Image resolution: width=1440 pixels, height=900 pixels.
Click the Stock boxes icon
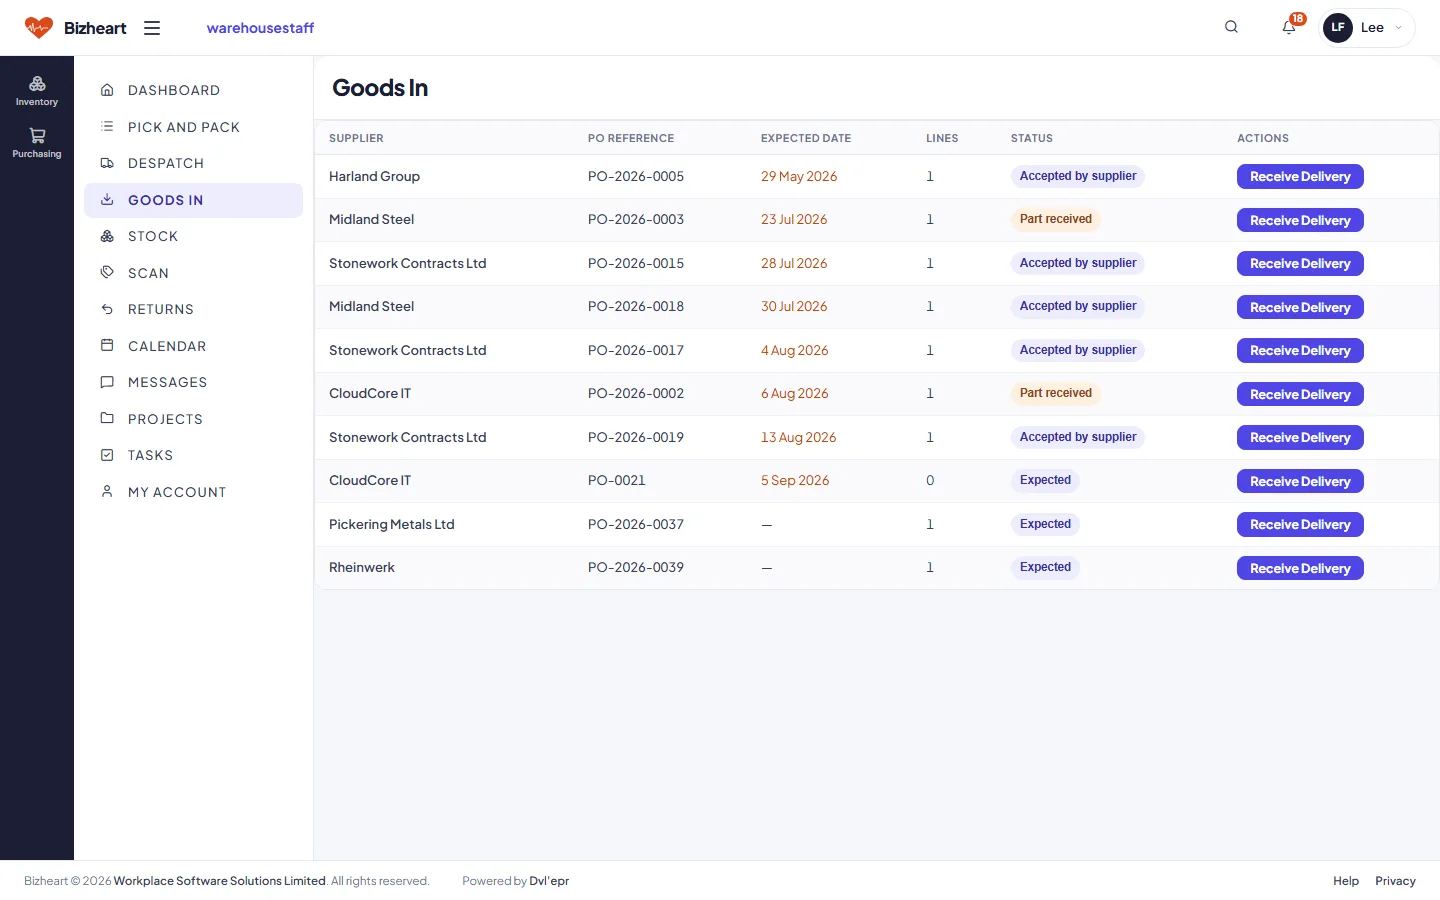coord(107,236)
